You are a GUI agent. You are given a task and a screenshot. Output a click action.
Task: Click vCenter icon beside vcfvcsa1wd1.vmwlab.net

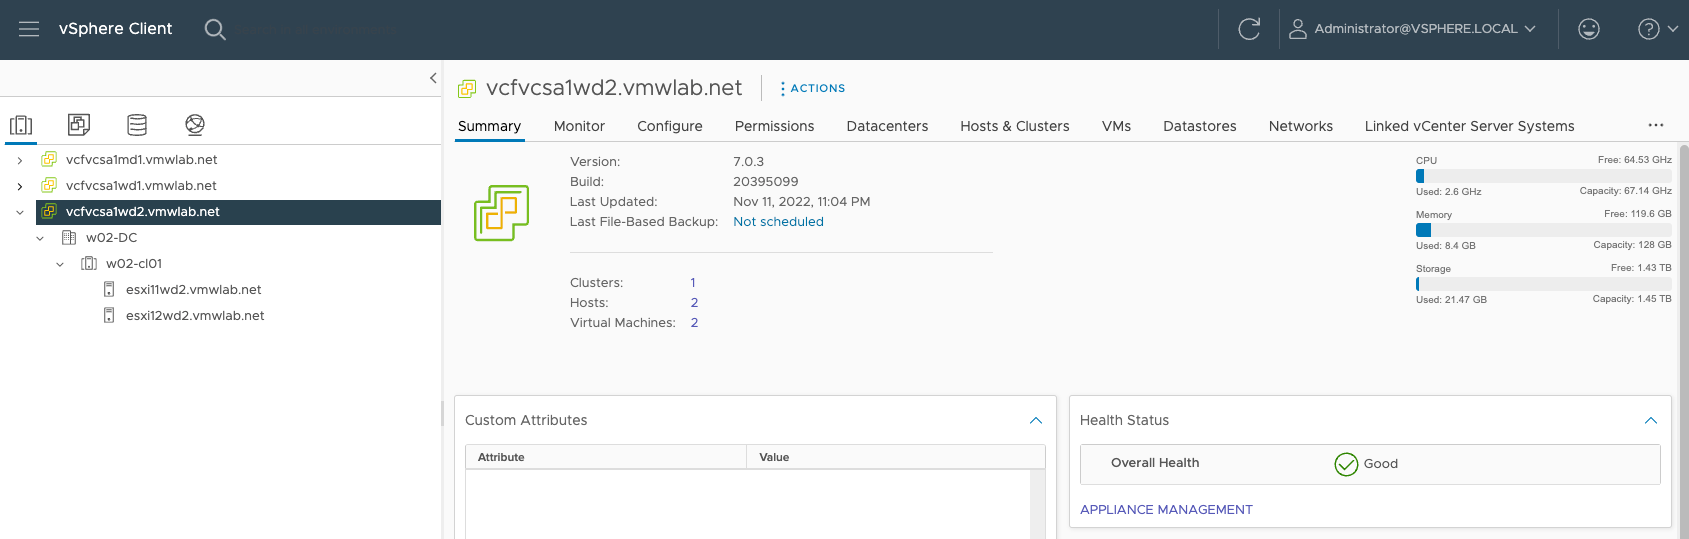pyautogui.click(x=49, y=185)
